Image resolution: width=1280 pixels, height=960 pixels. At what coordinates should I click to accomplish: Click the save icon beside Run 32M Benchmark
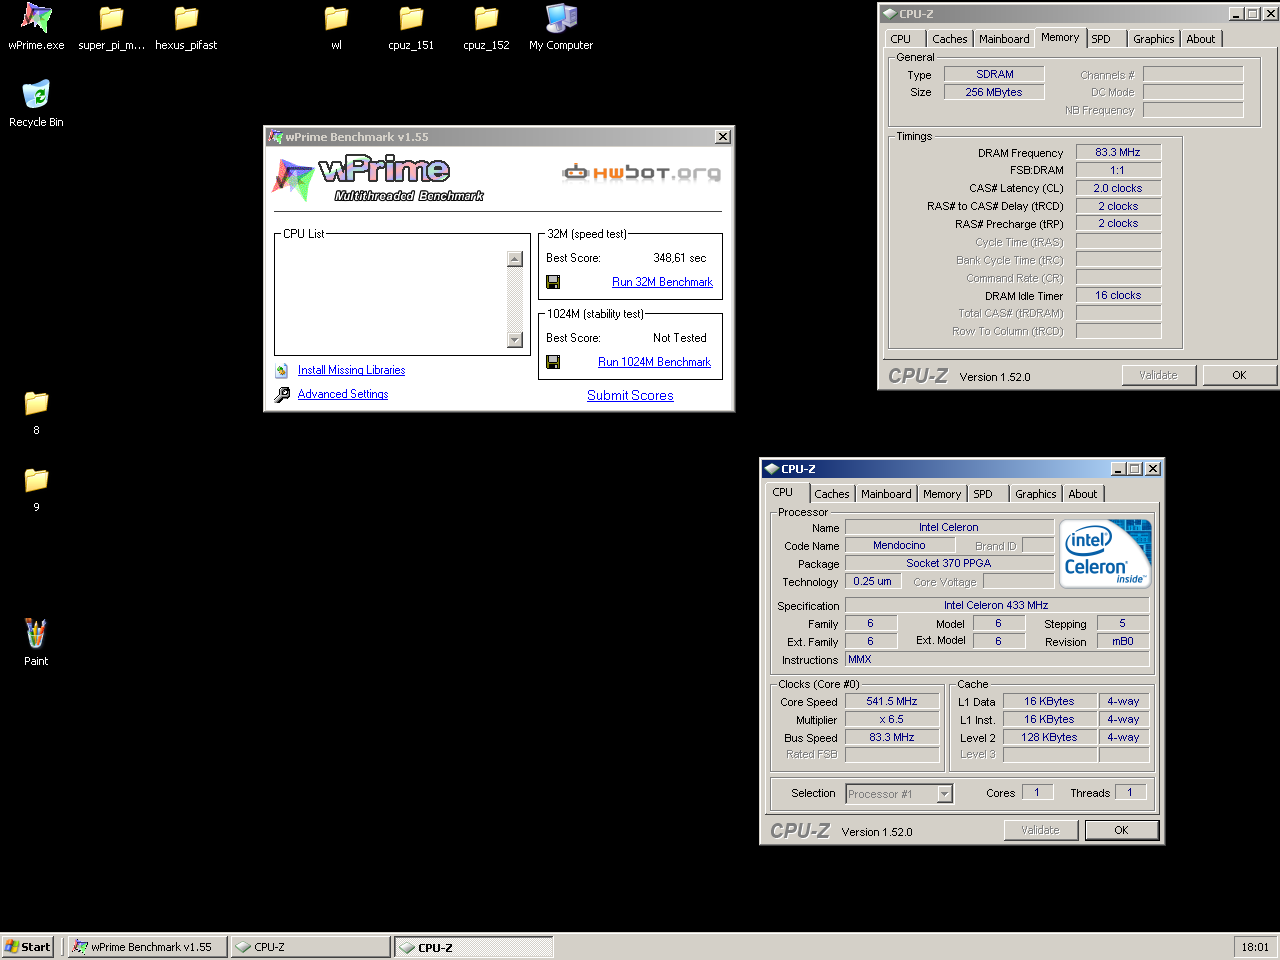pos(553,282)
